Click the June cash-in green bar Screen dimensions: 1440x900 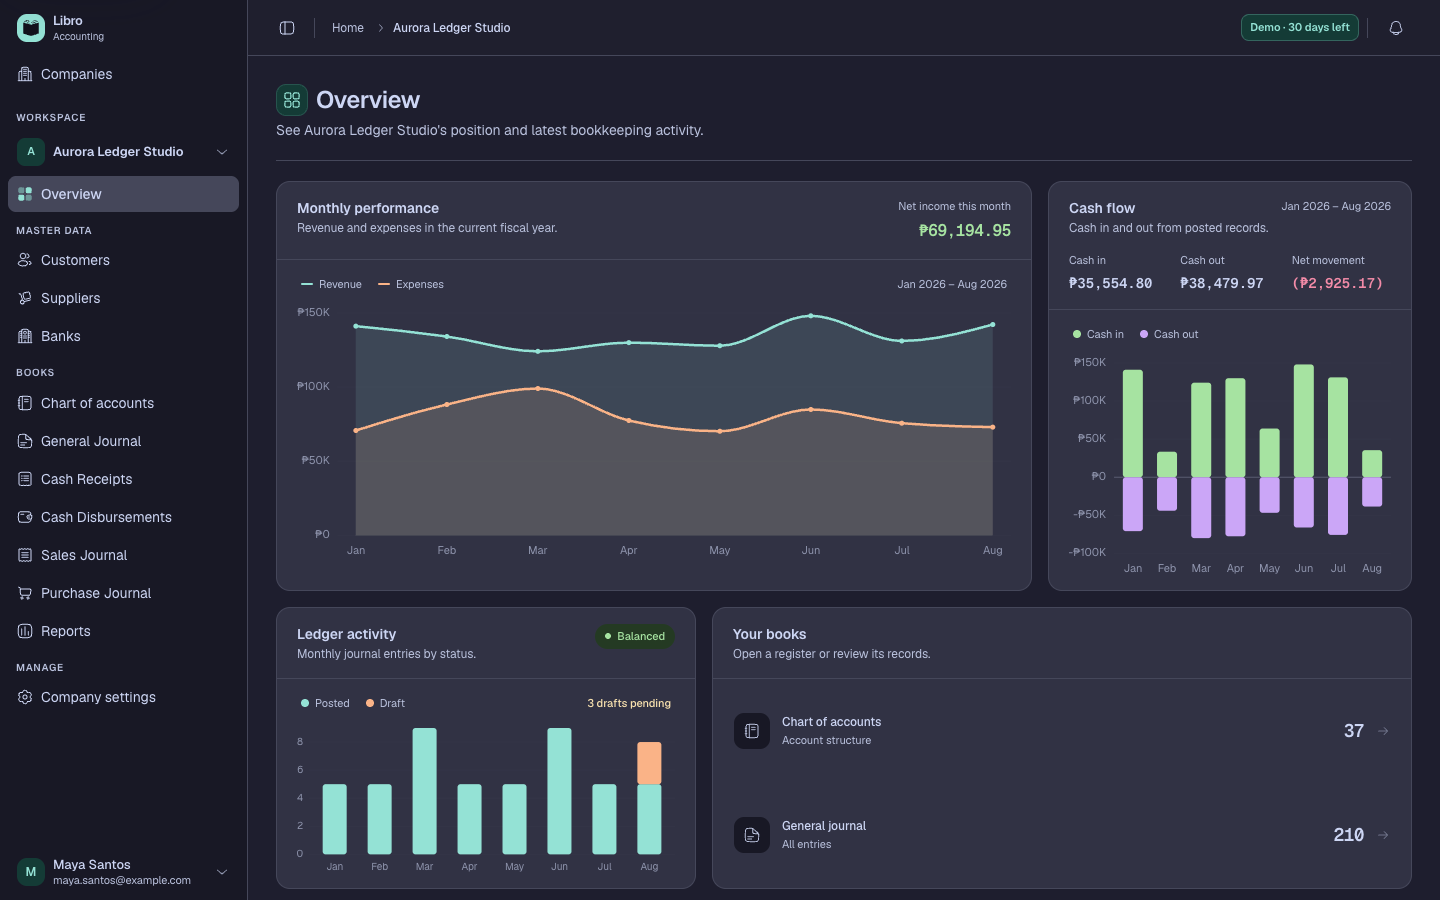(1304, 421)
